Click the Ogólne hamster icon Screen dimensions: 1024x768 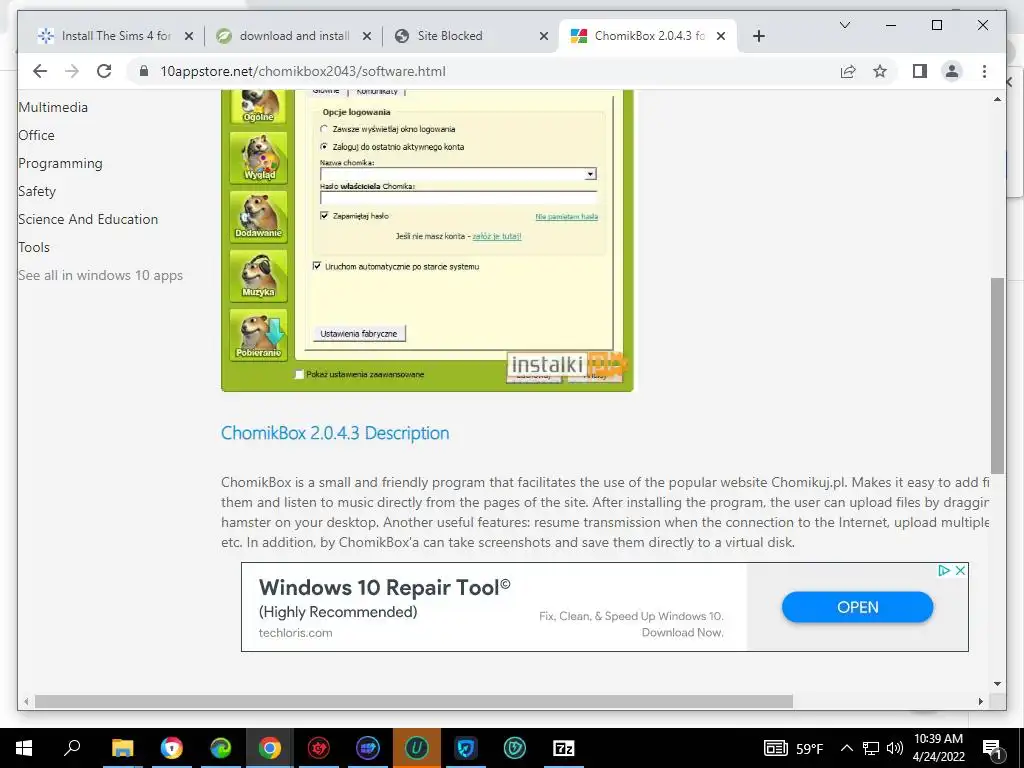tap(259, 106)
